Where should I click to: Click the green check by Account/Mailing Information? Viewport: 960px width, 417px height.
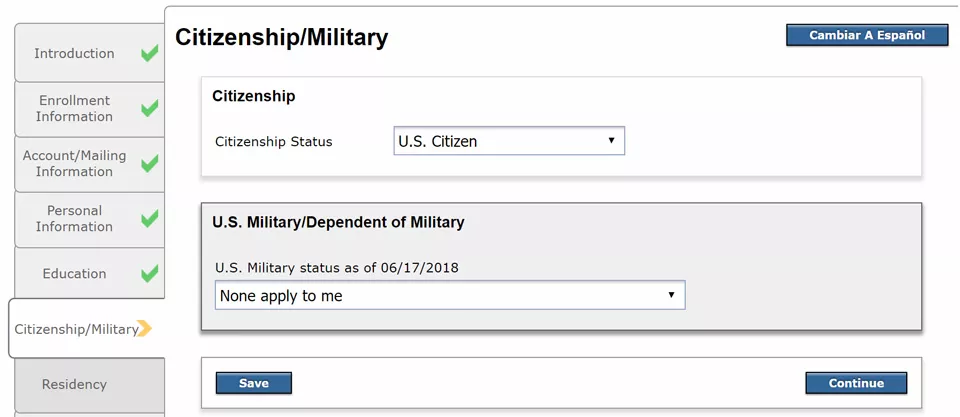tap(149, 163)
